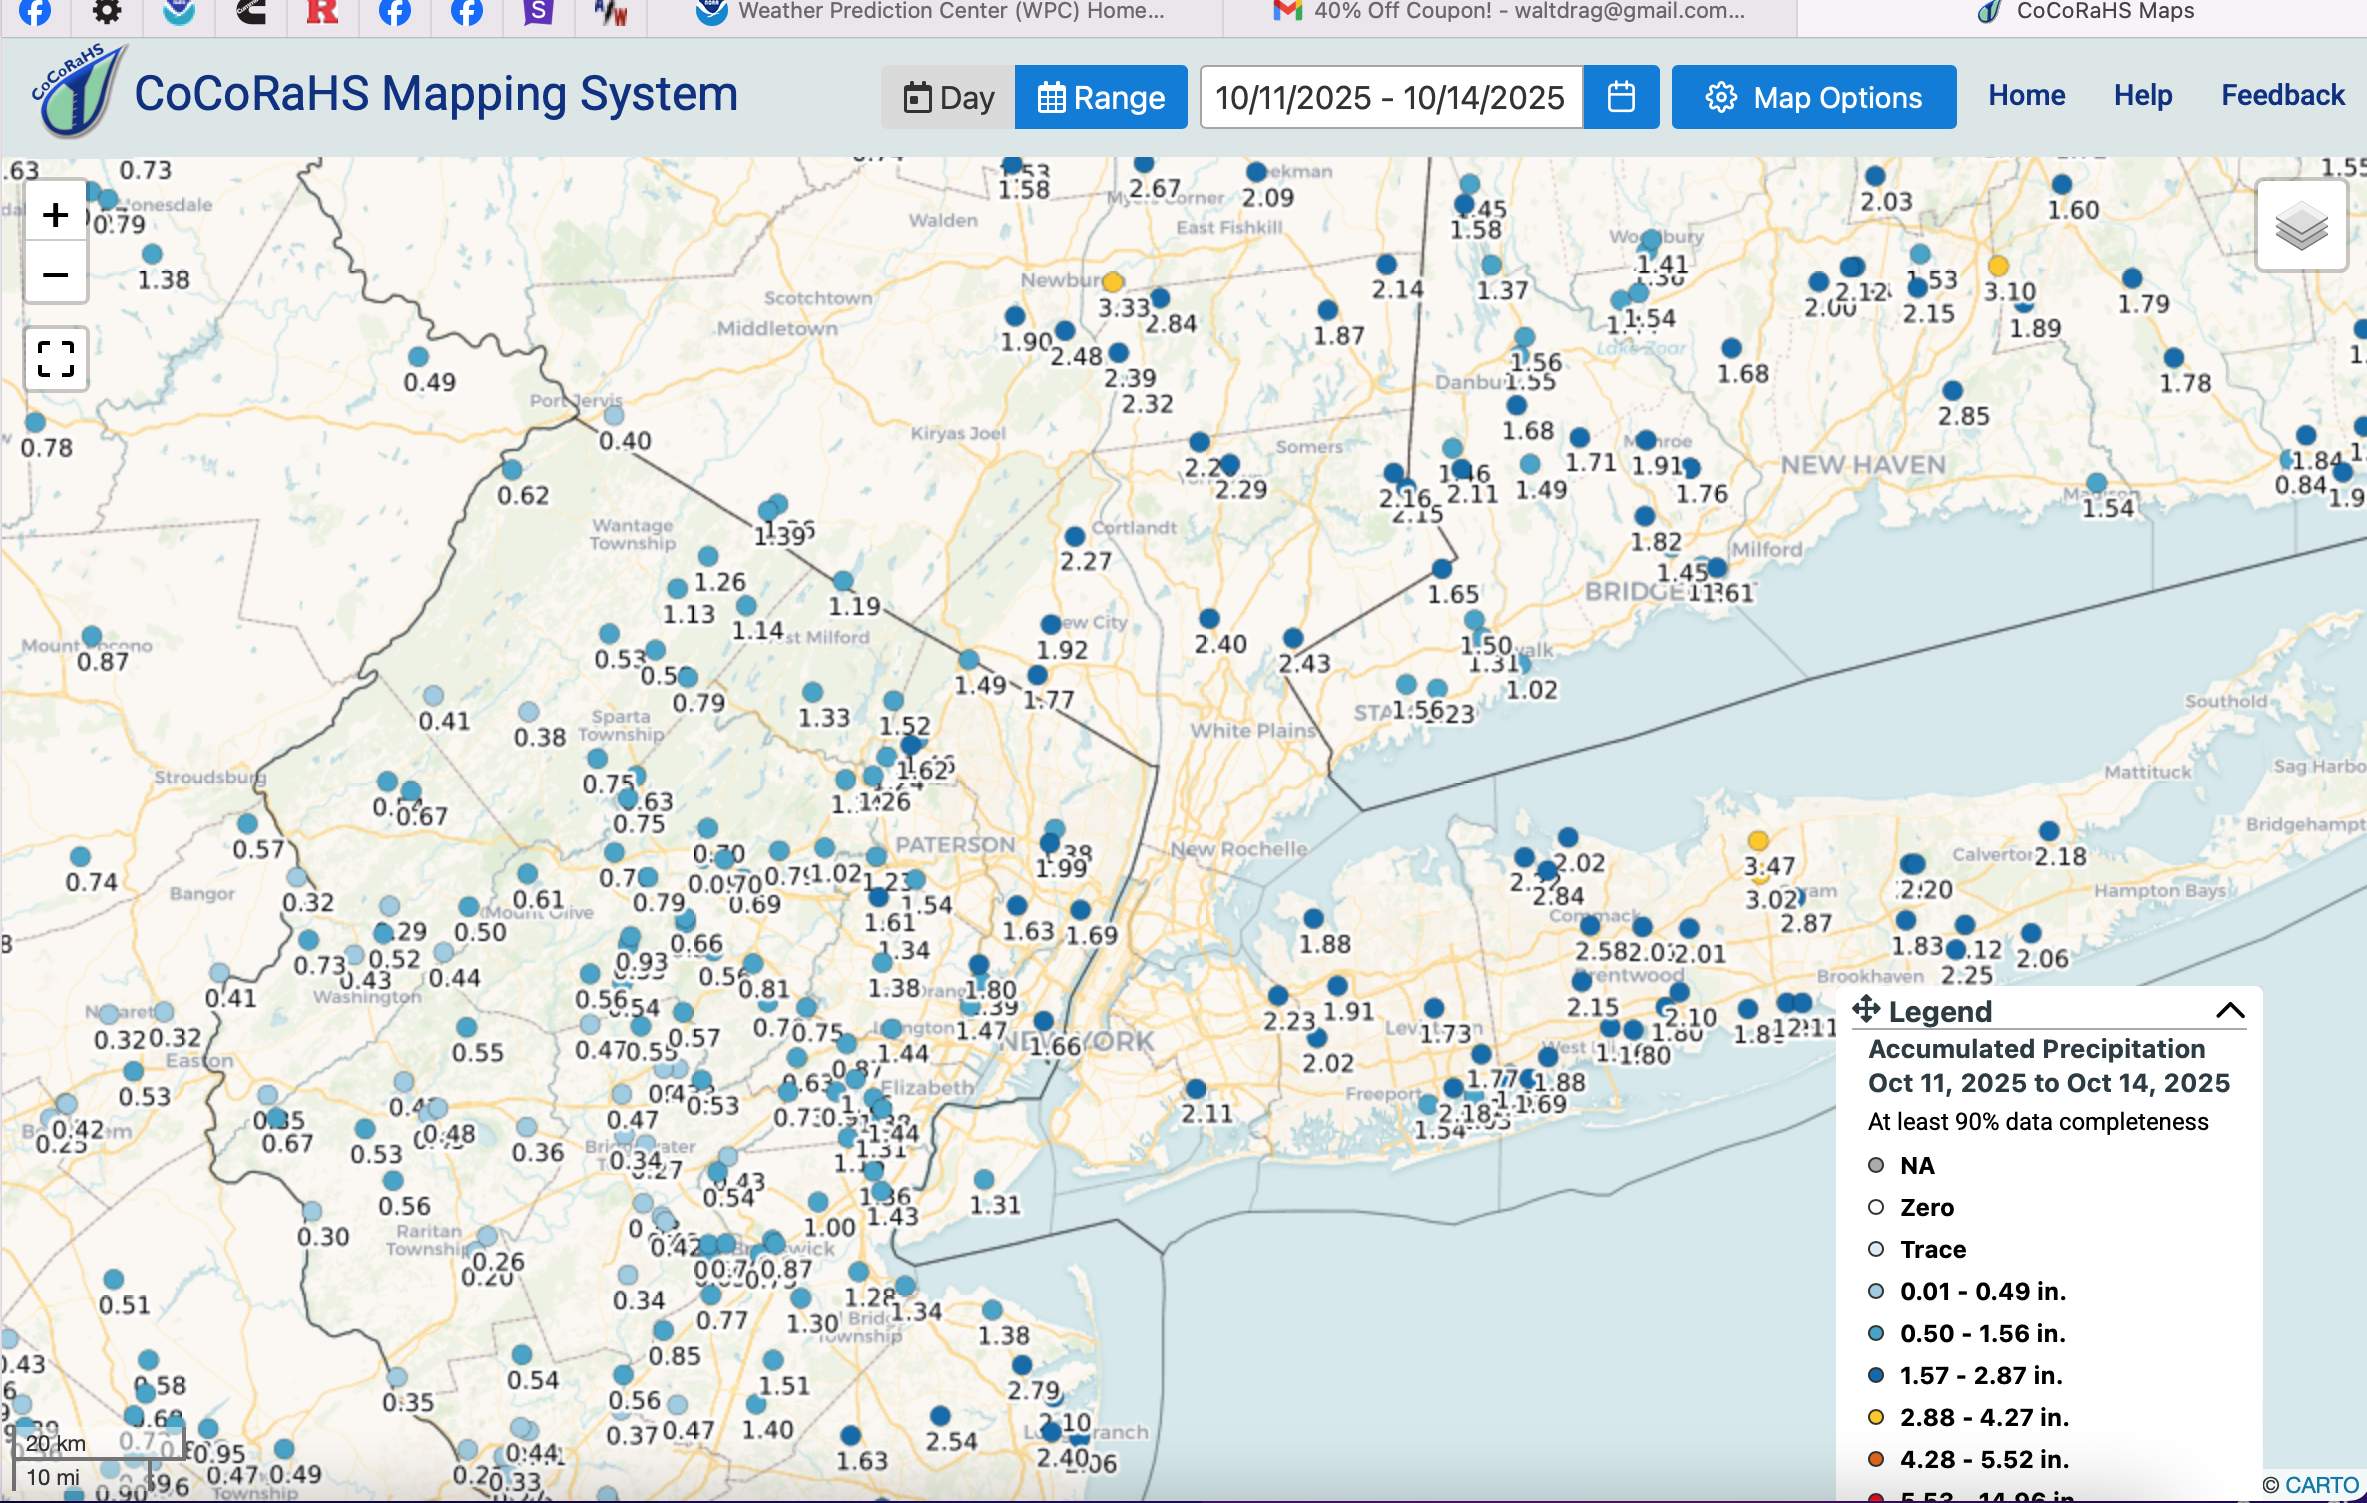Zoom in on the map

[x=56, y=215]
